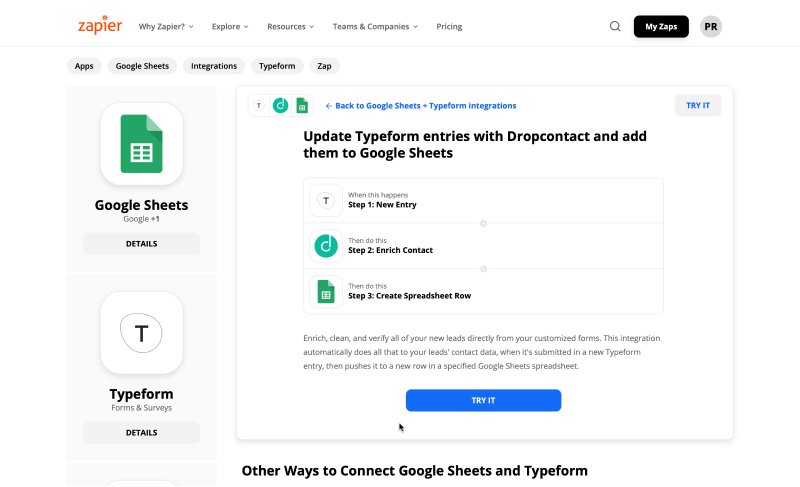Screen dimensions: 800x487
Task: Click Dropcontact icon in Step 2 row
Action: tap(326, 246)
